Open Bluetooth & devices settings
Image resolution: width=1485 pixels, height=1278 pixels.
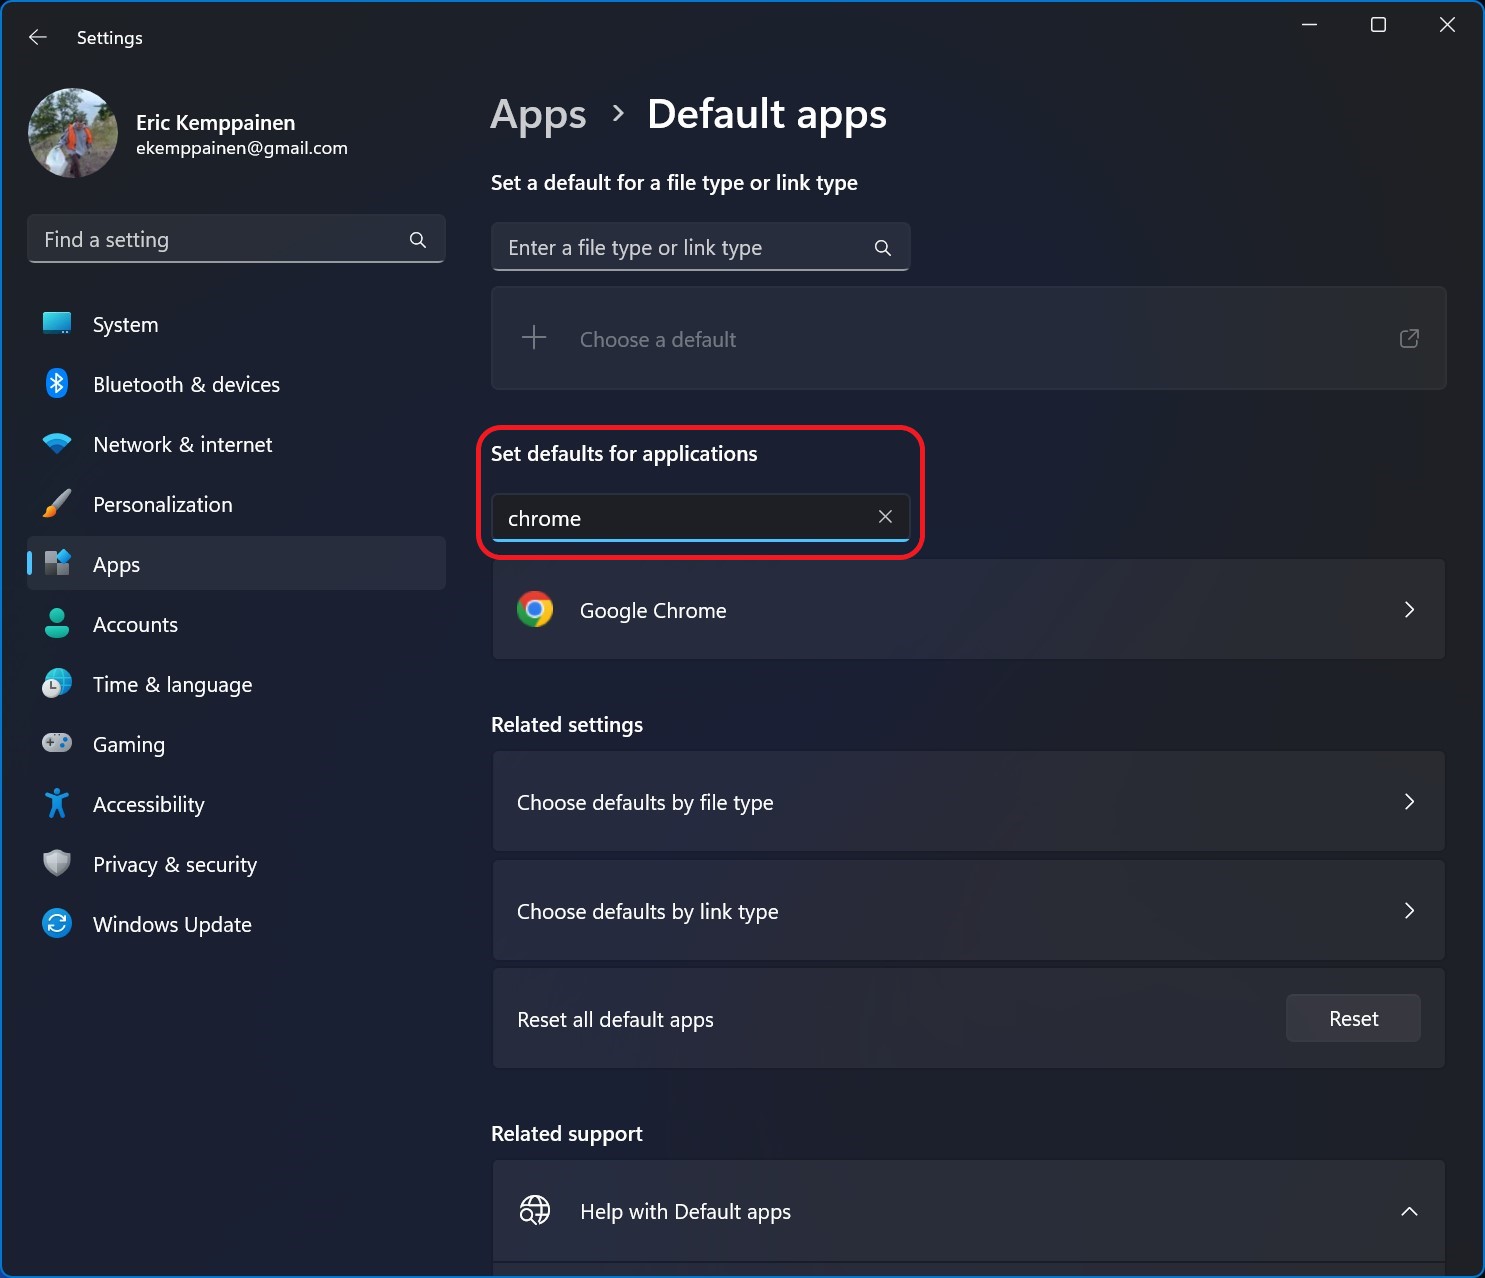click(236, 385)
